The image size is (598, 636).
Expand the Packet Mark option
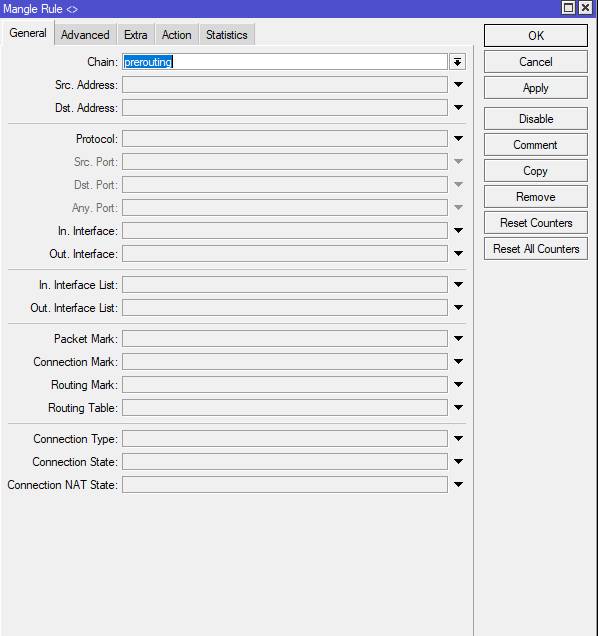(458, 339)
